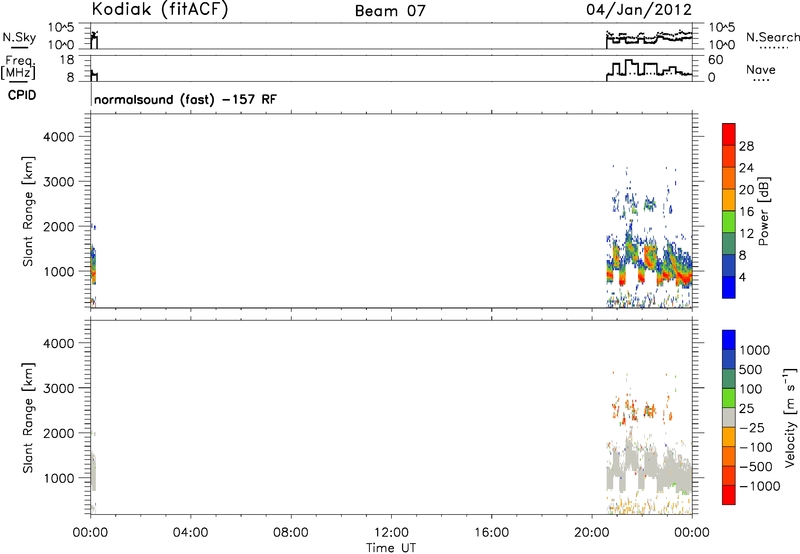Screen dimensions: 800x554
Task: Click the CPID label
Action: 22,95
